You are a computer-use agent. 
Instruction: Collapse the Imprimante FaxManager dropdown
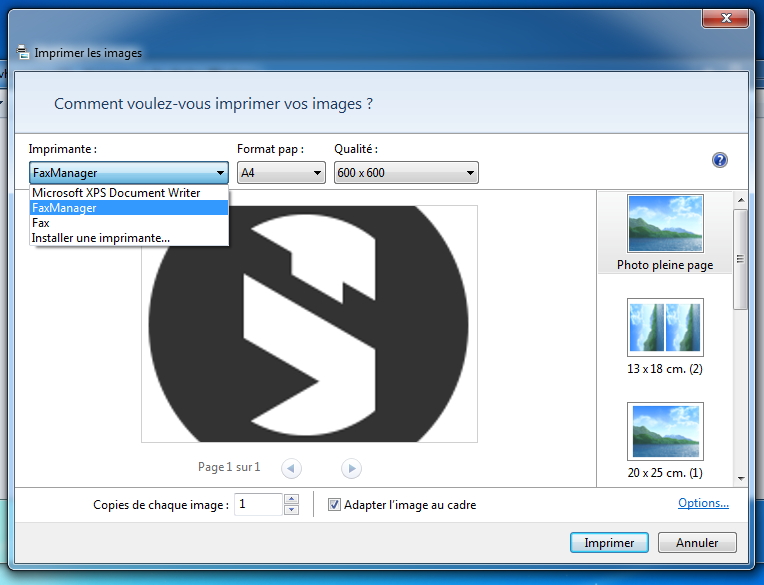220,173
